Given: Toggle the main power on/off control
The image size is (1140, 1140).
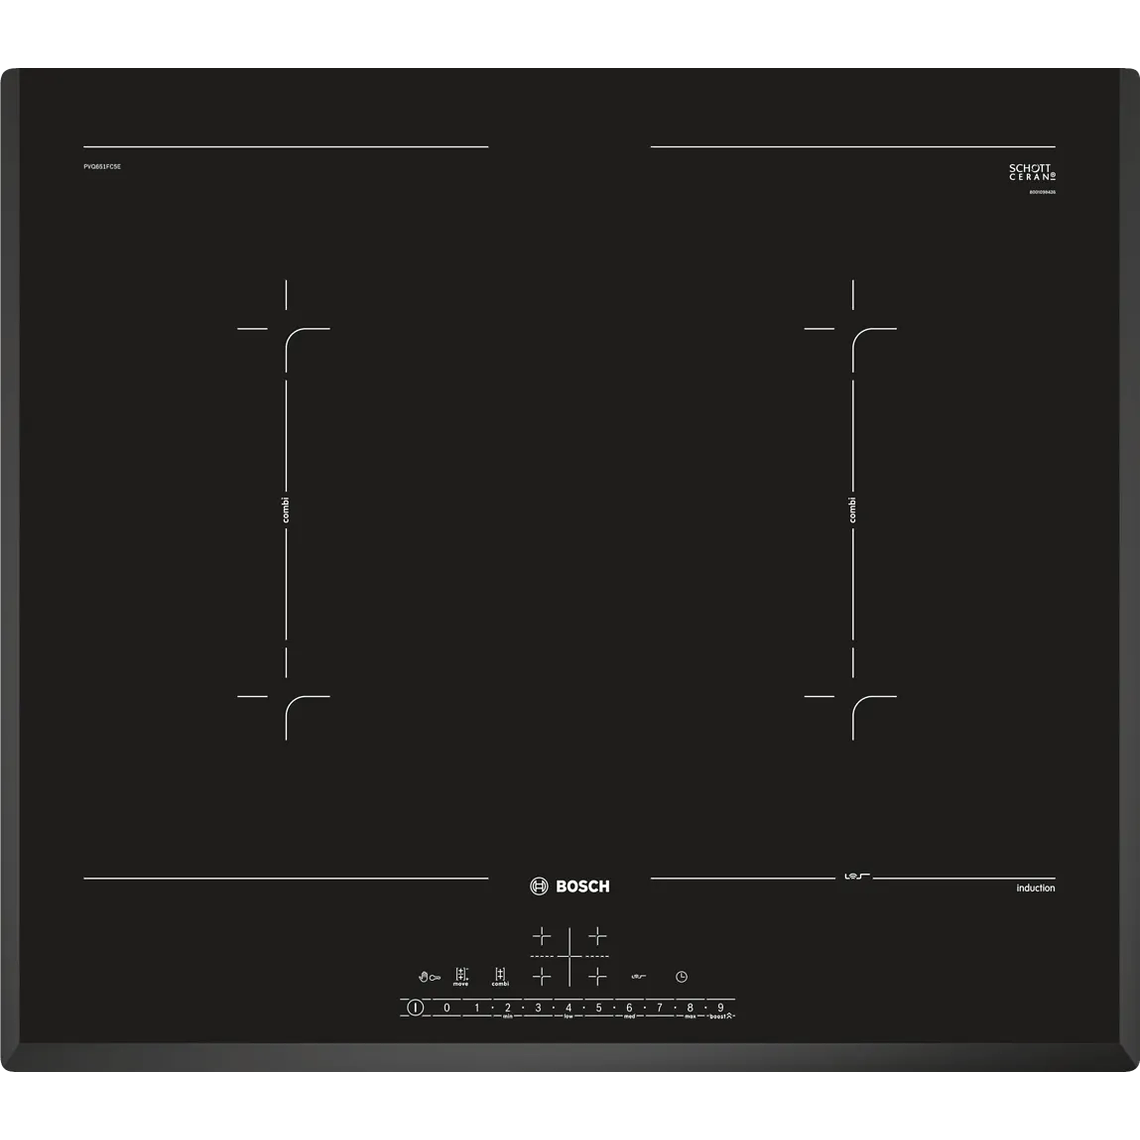Looking at the screenshot, I should (x=415, y=1006).
